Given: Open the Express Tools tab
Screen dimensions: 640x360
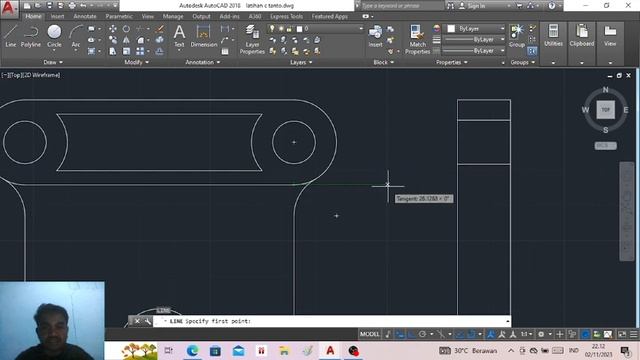Looking at the screenshot, I should click(x=286, y=16).
